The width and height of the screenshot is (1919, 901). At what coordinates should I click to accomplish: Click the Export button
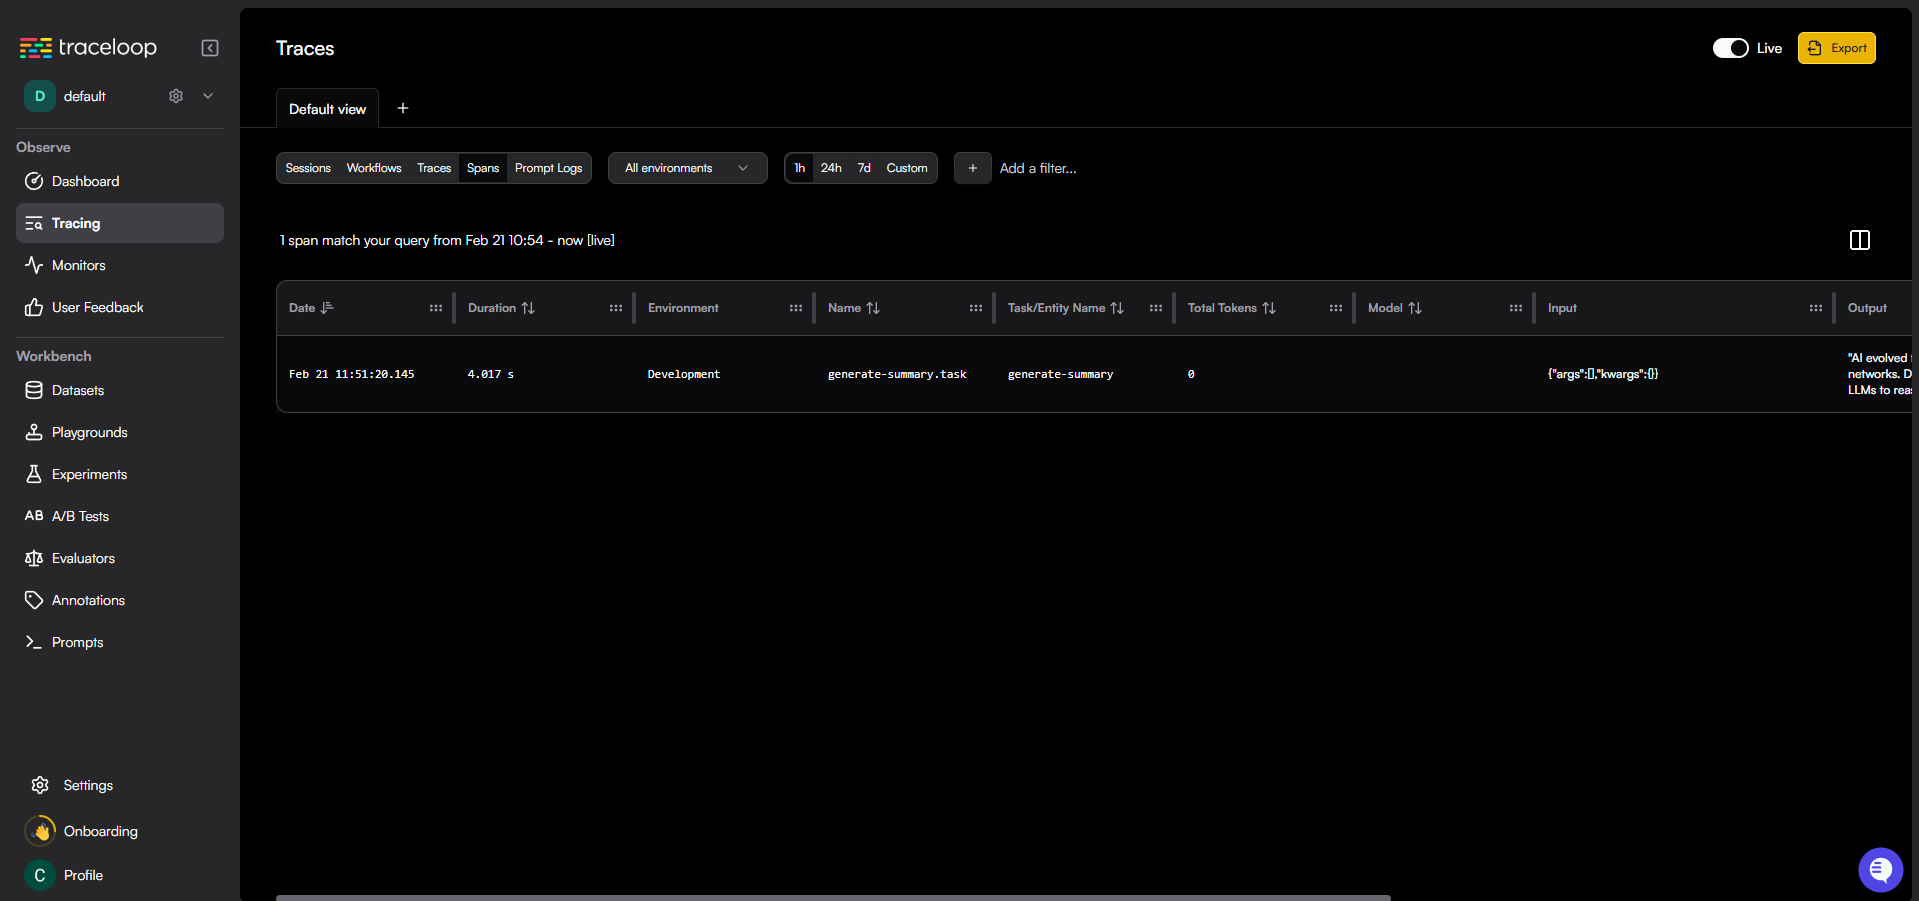[x=1836, y=47]
